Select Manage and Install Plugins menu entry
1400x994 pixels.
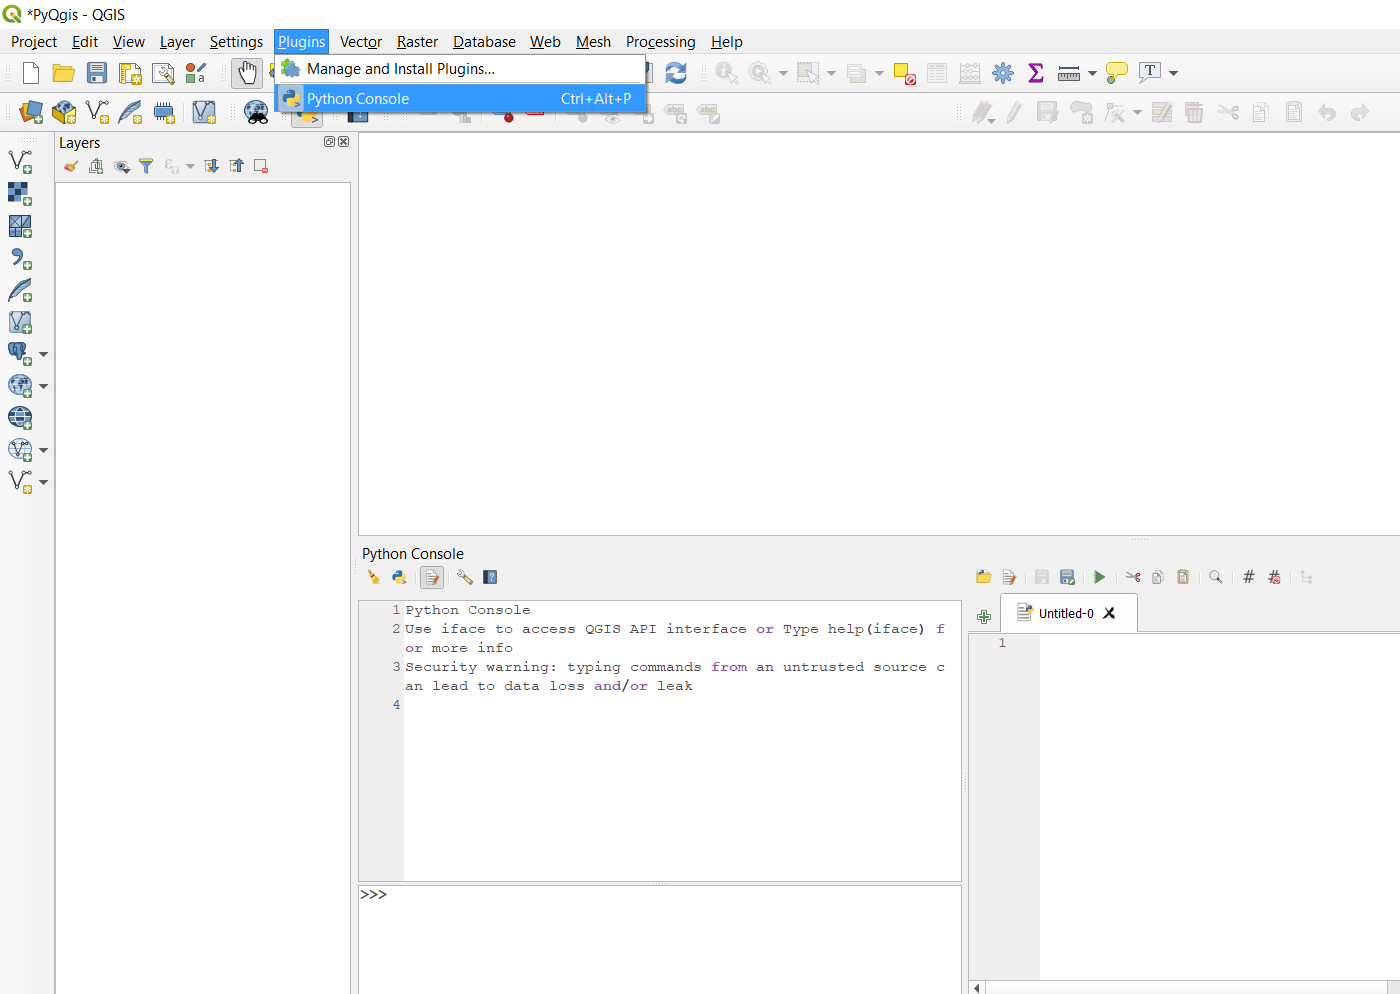point(400,69)
